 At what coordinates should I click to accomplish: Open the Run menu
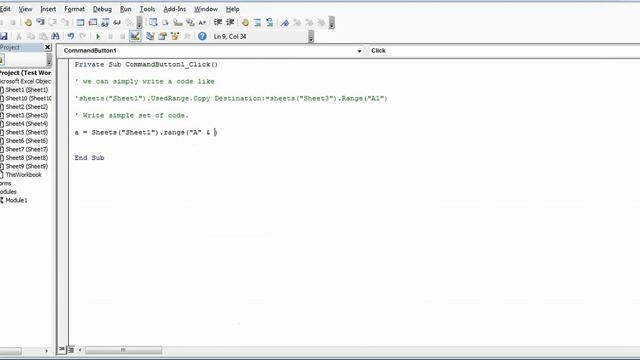pos(126,9)
